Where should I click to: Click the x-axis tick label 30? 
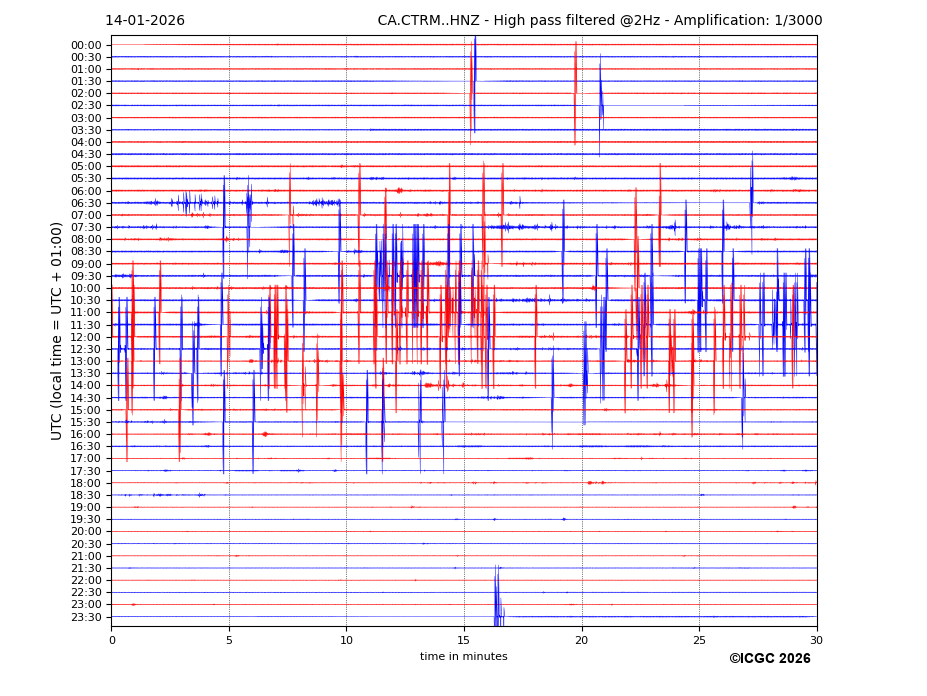(817, 640)
